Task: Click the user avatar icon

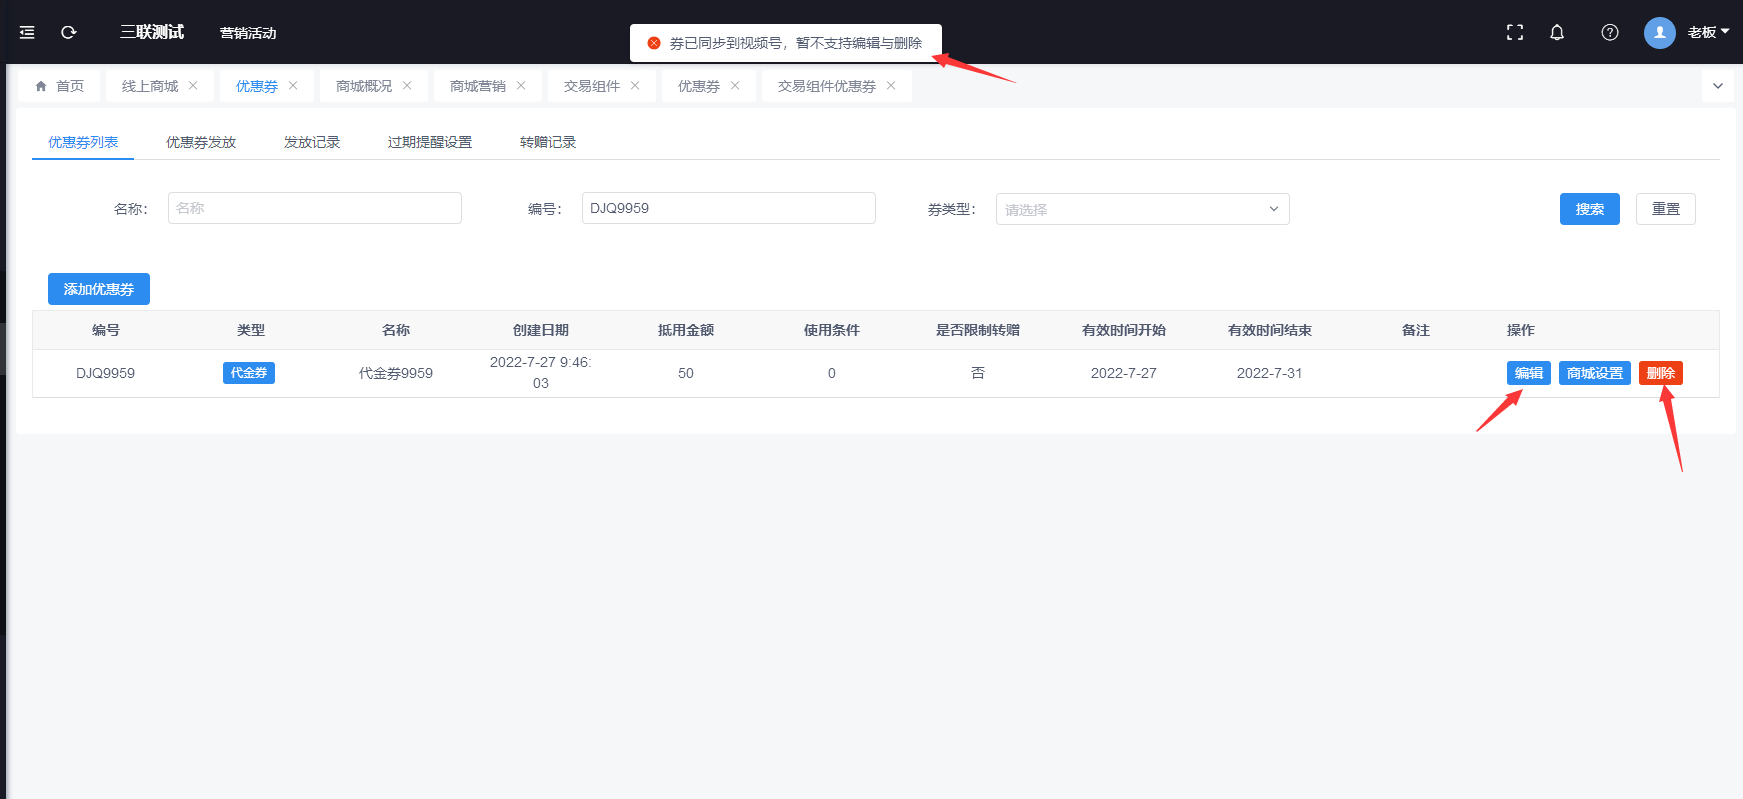Action: [x=1660, y=32]
